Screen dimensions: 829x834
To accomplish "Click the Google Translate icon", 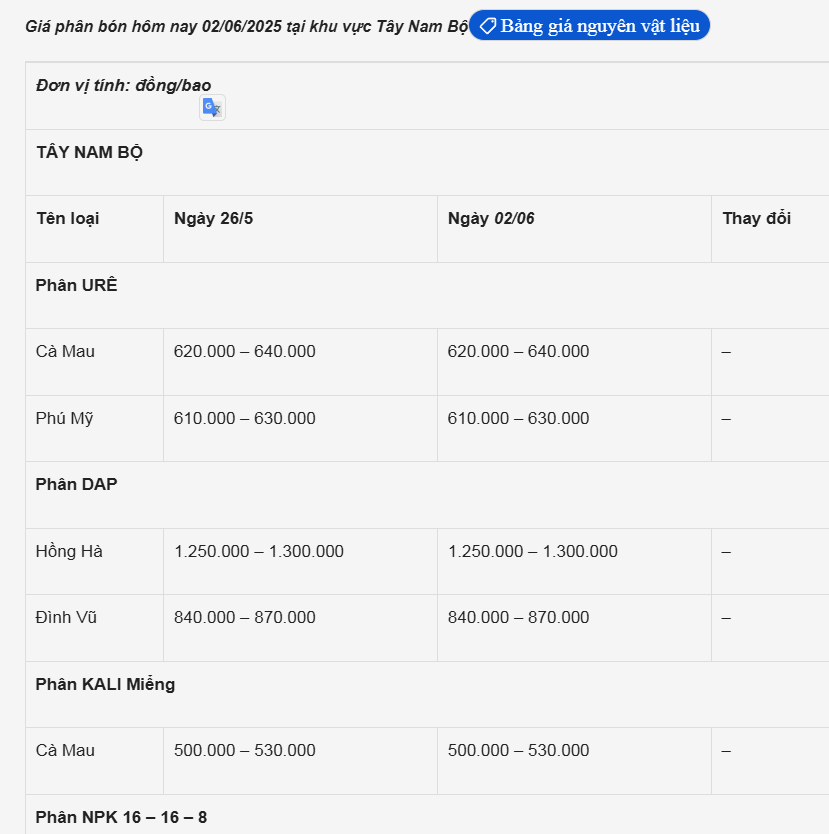I will tap(212, 108).
